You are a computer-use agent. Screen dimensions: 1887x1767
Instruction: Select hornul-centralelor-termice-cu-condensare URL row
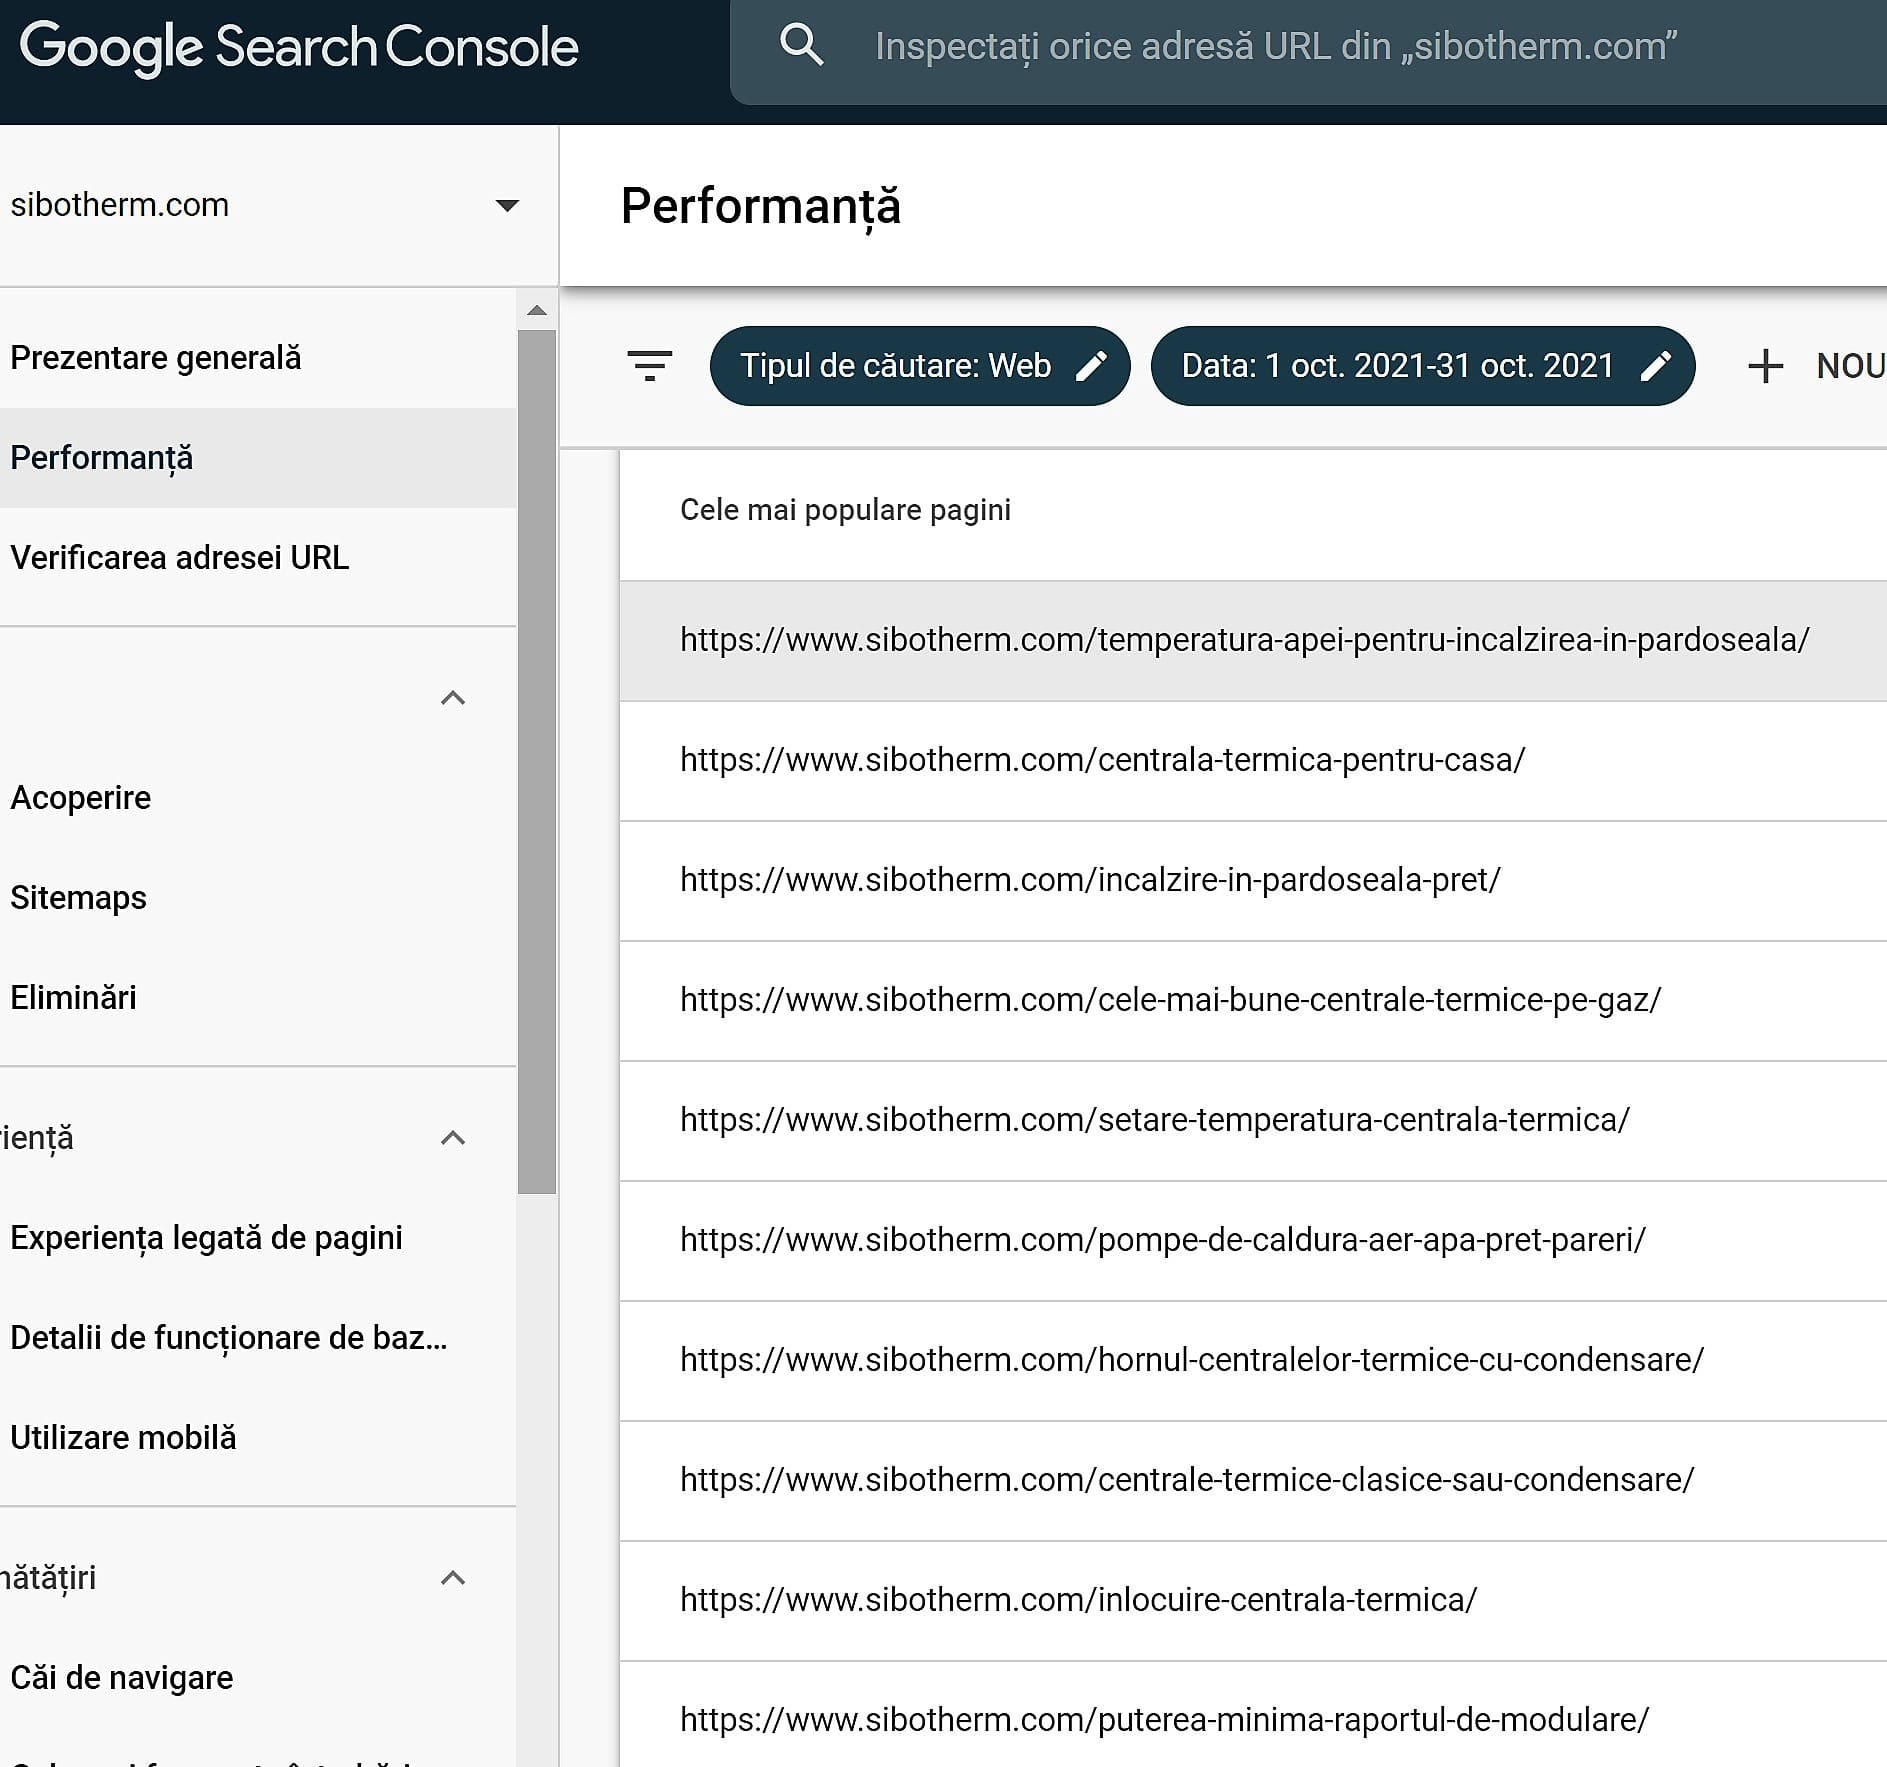[x=1253, y=1361]
